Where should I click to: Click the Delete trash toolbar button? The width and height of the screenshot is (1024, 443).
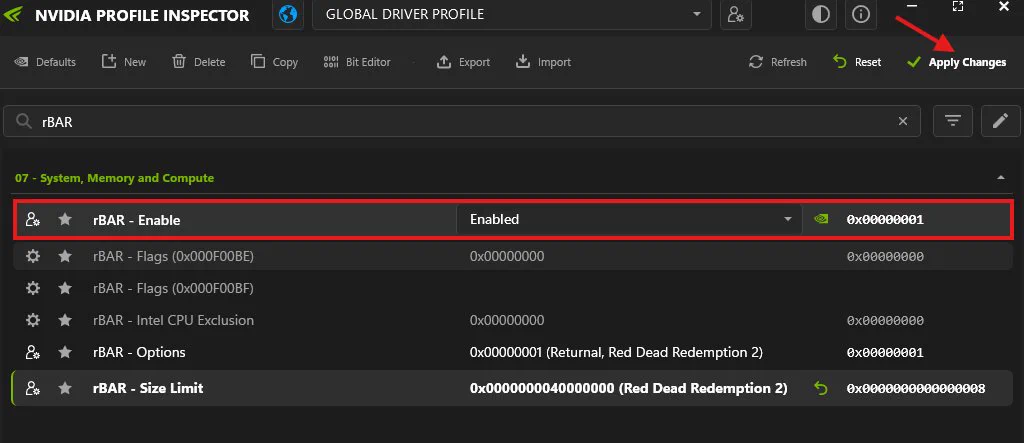click(x=199, y=62)
